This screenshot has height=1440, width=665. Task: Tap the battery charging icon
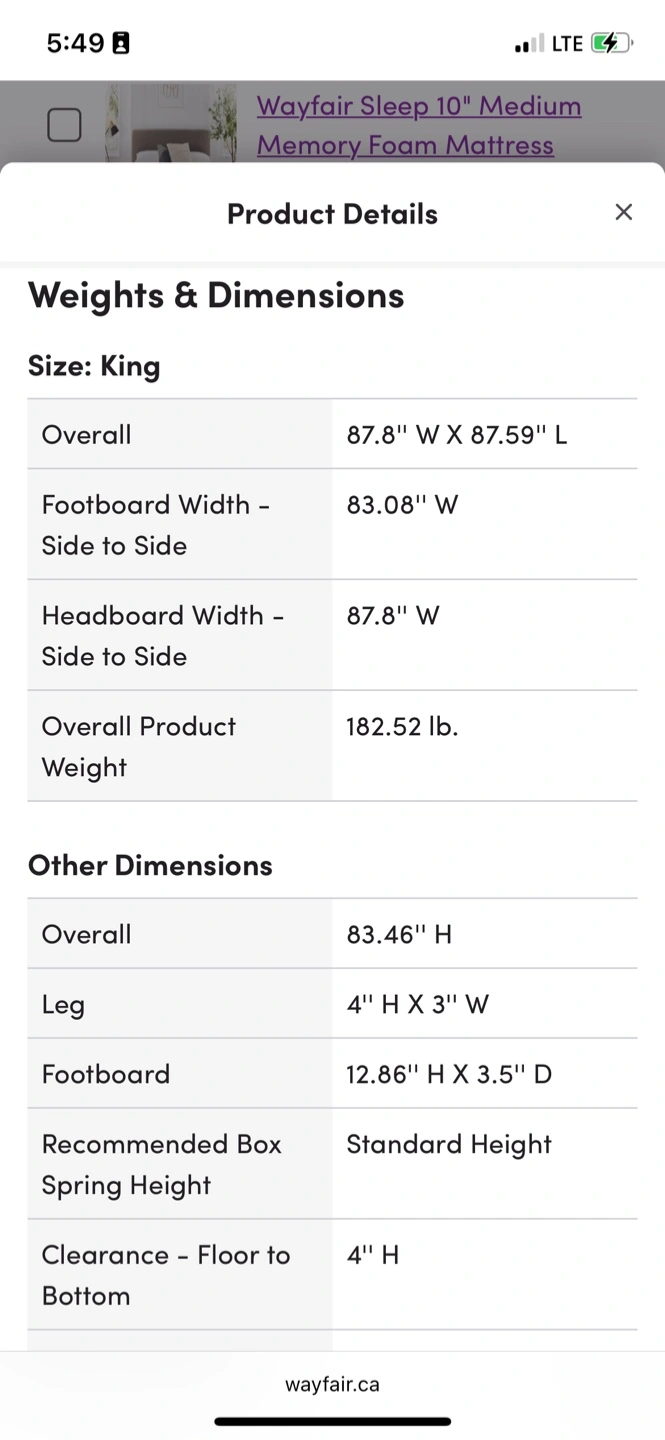click(x=611, y=43)
